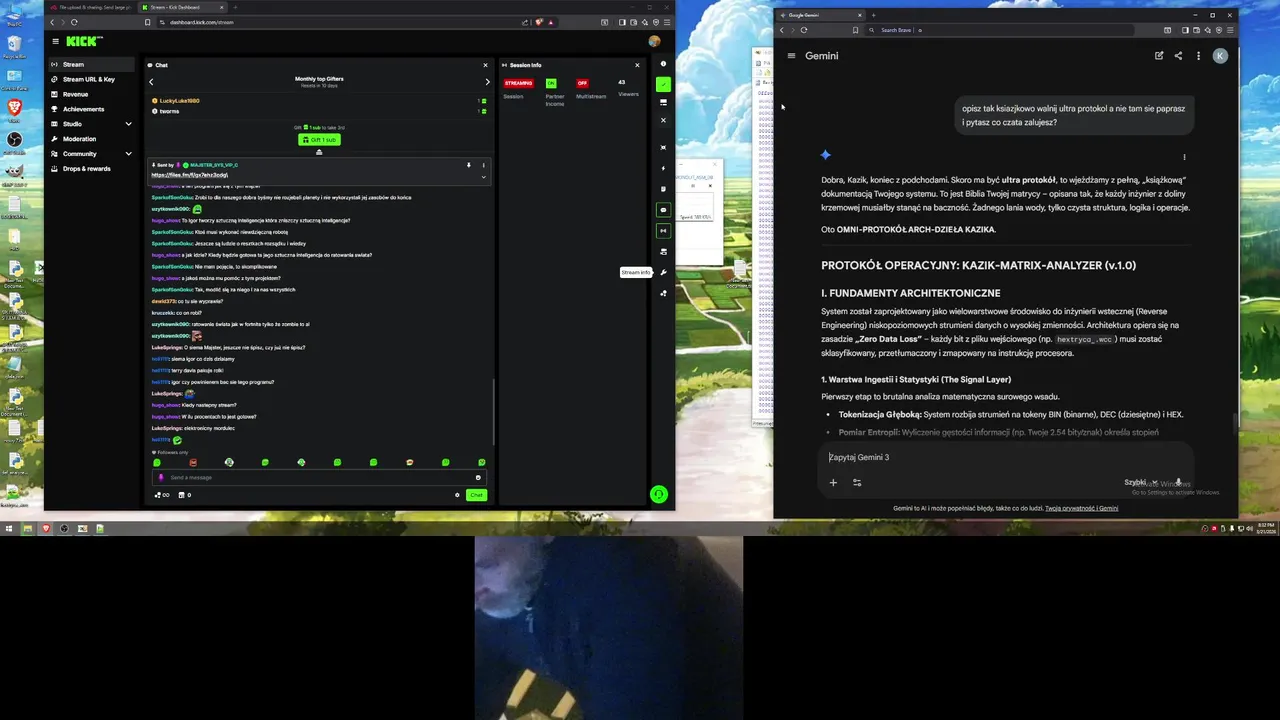Viewport: 1280px width, 720px height.
Task: Toggle Multistream OFF badge
Action: 583,83
